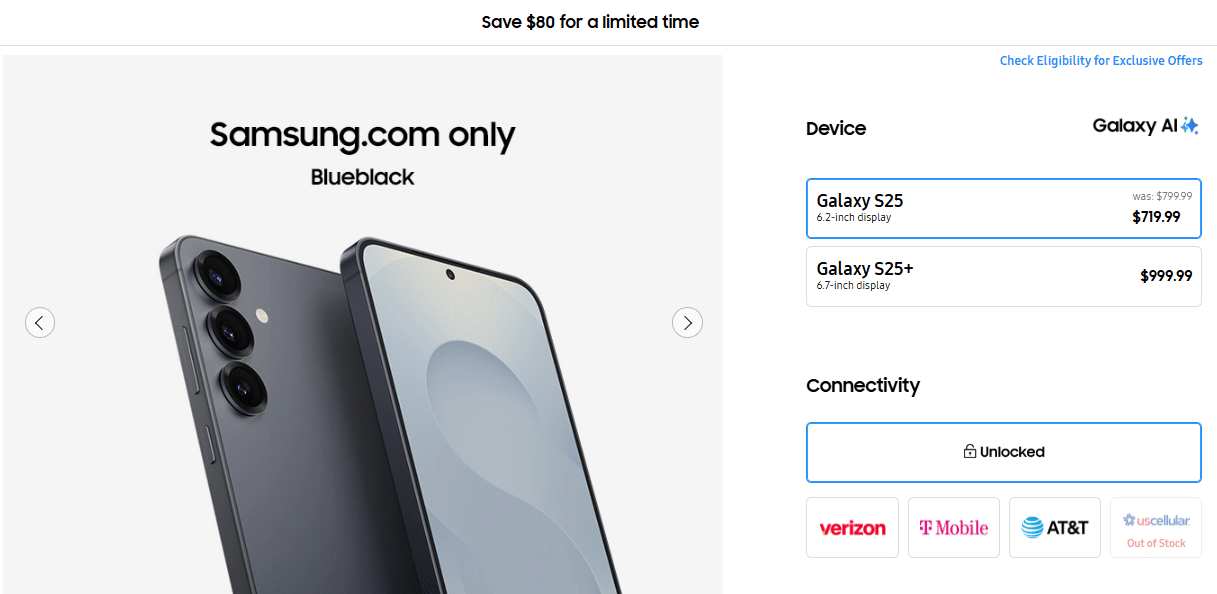Screen dimensions: 1217x594
Task: Click the was $799.99 strikethrough price
Action: tap(1162, 196)
